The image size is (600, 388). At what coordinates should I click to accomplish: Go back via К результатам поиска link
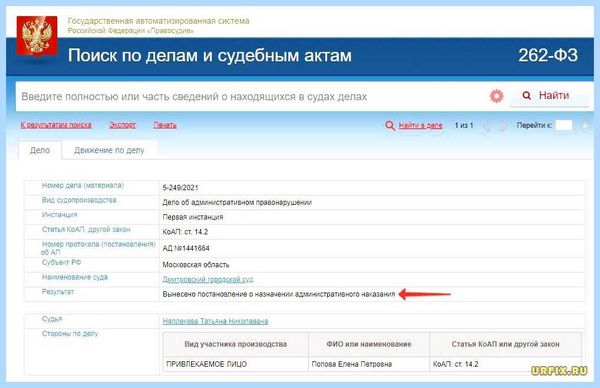click(x=56, y=125)
